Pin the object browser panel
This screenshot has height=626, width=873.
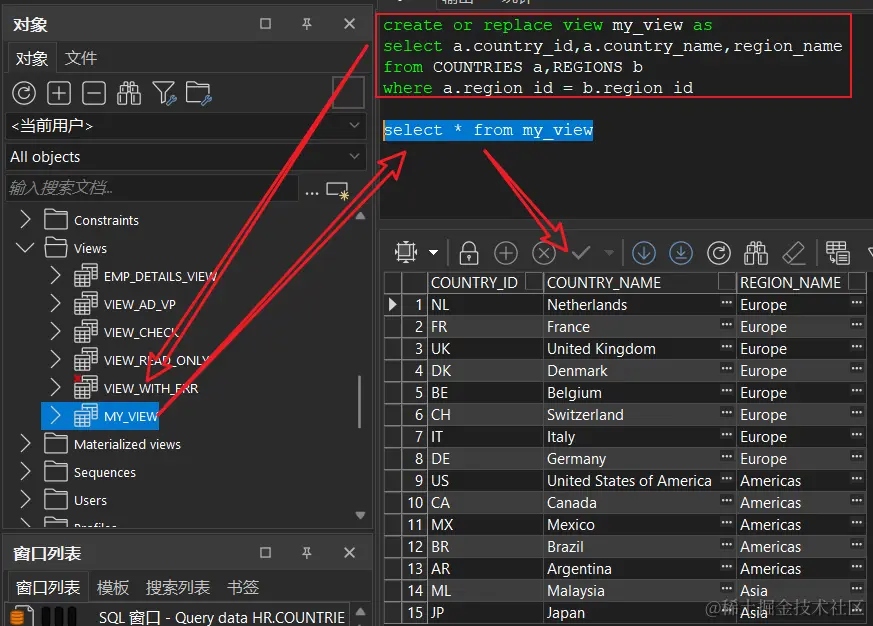[x=307, y=24]
